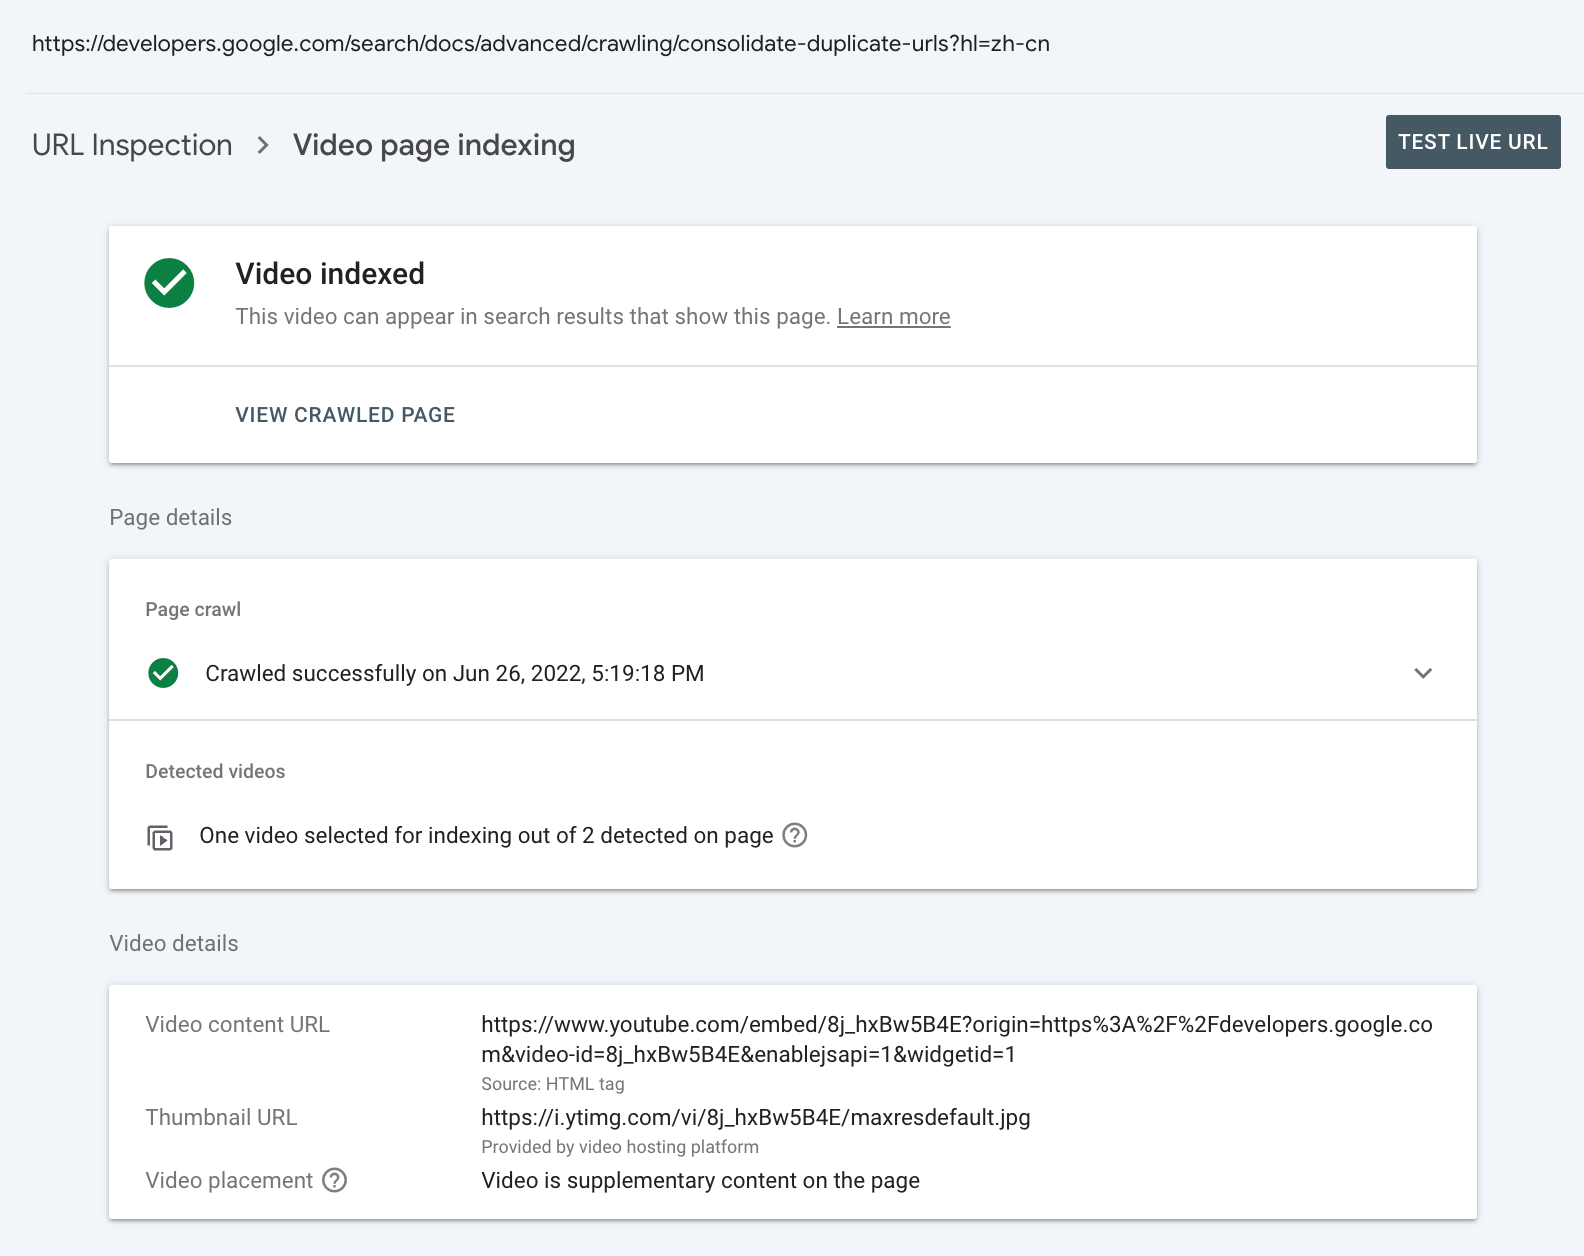Expand the Page crawl details chevron

[x=1423, y=673]
